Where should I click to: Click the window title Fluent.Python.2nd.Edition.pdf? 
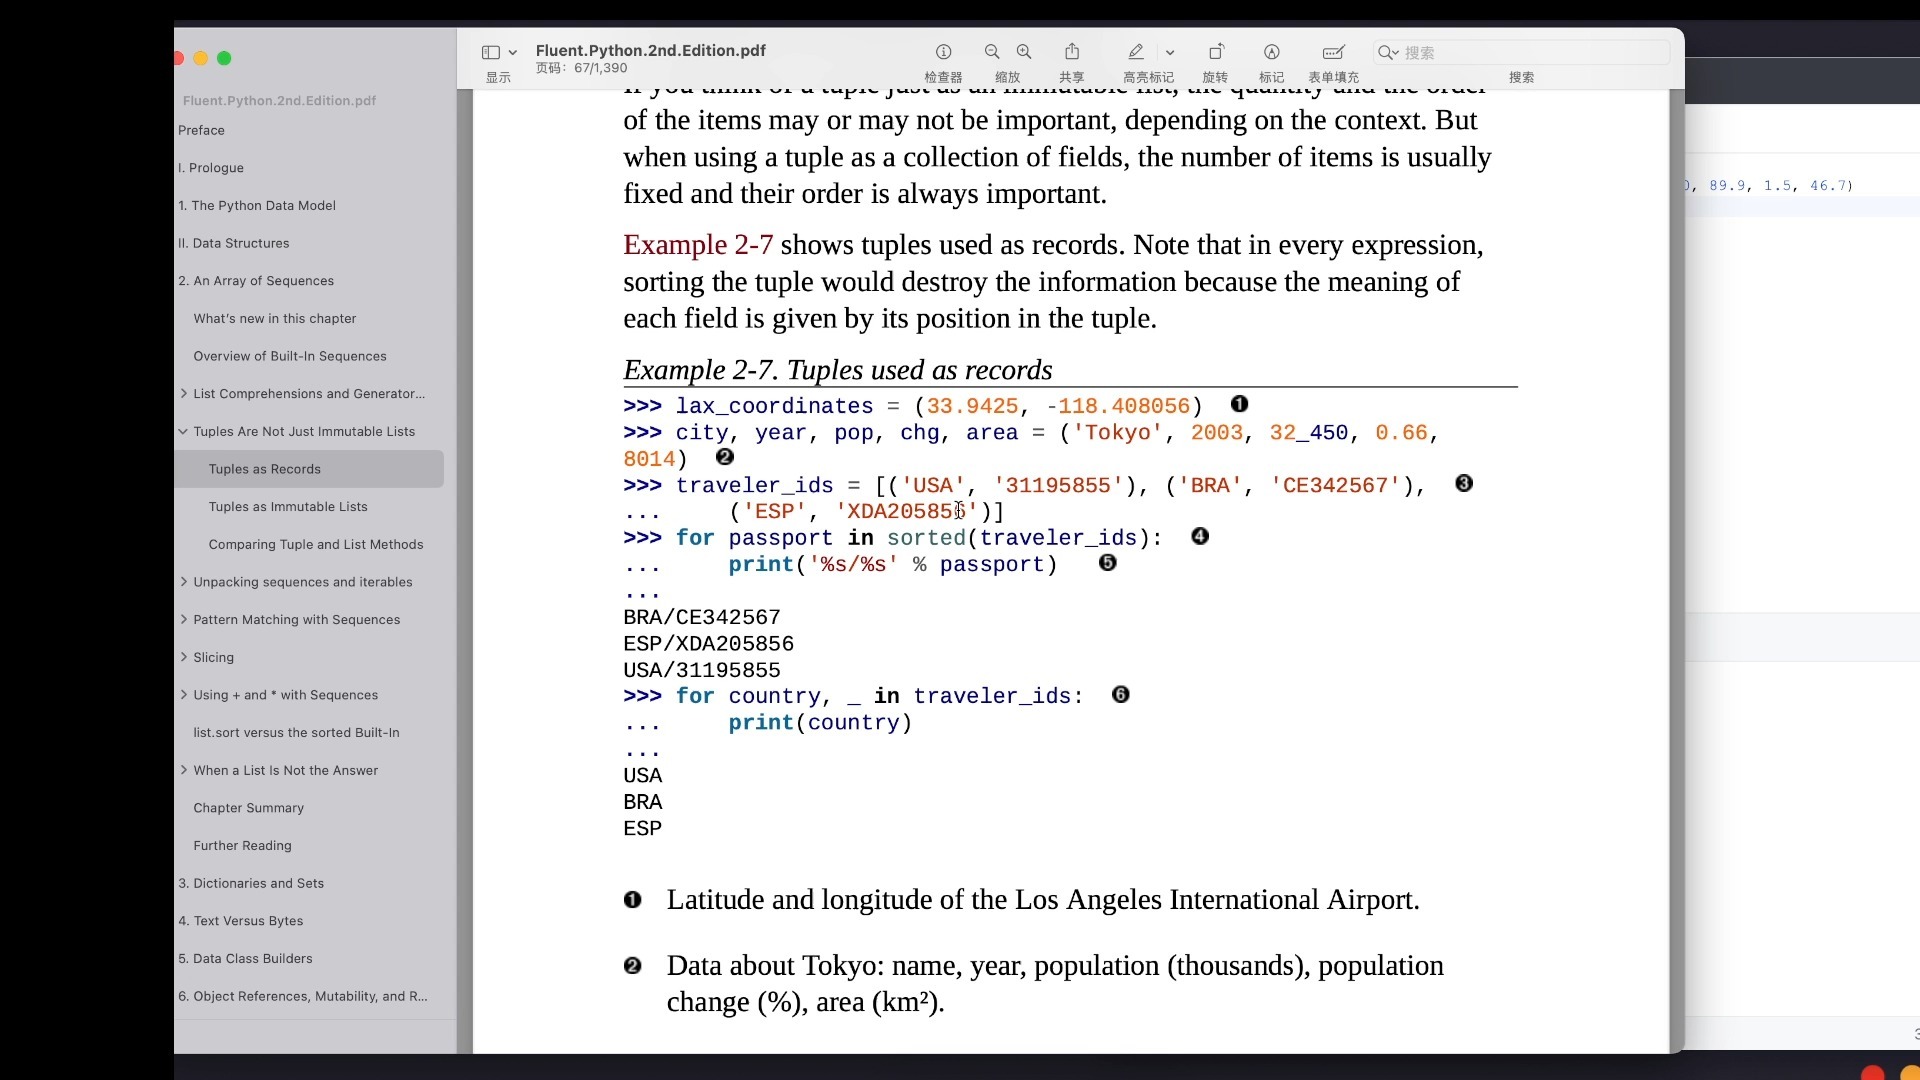(x=651, y=50)
